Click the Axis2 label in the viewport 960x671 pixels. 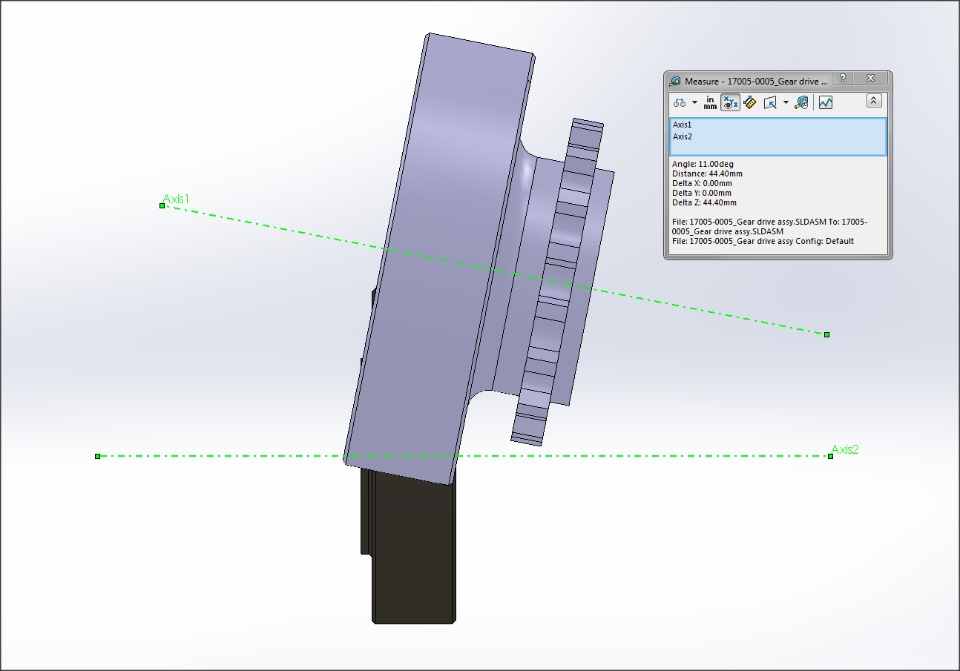[x=845, y=449]
